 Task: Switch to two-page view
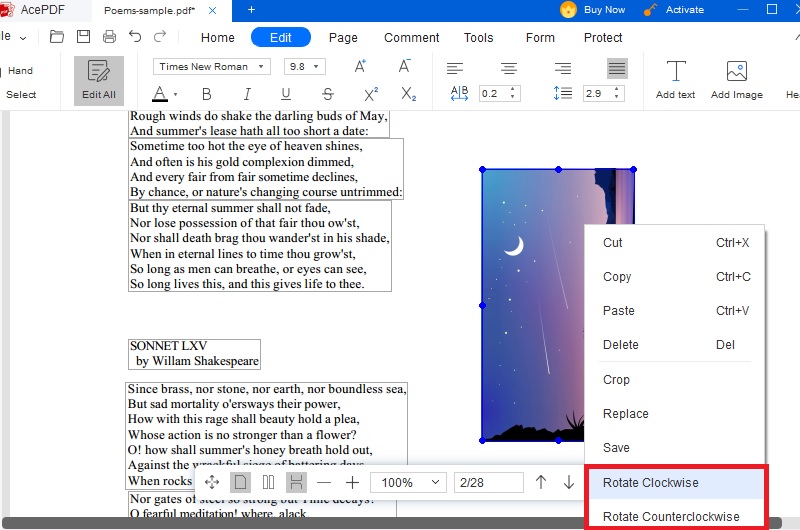(268, 482)
